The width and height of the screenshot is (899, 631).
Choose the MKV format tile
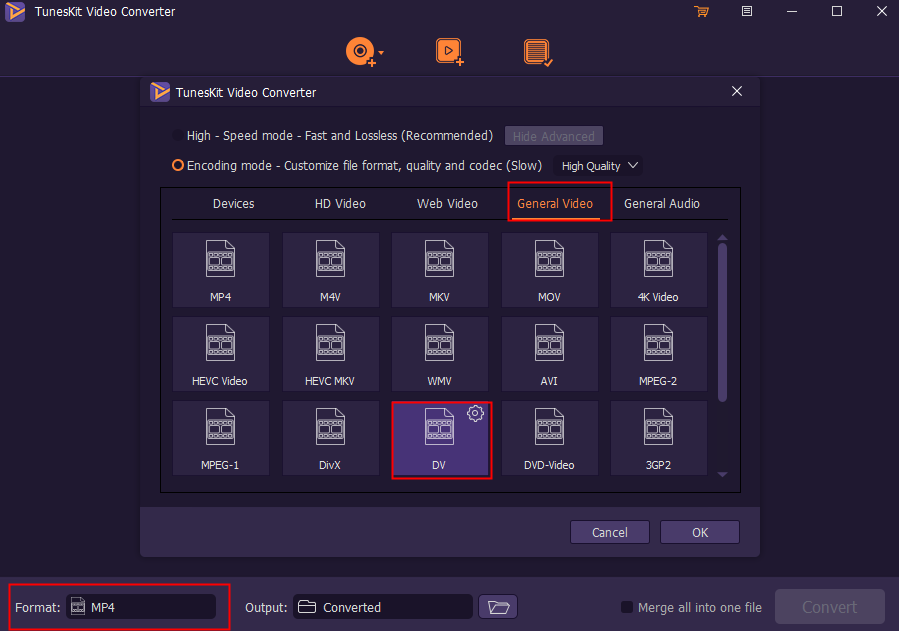(x=440, y=270)
